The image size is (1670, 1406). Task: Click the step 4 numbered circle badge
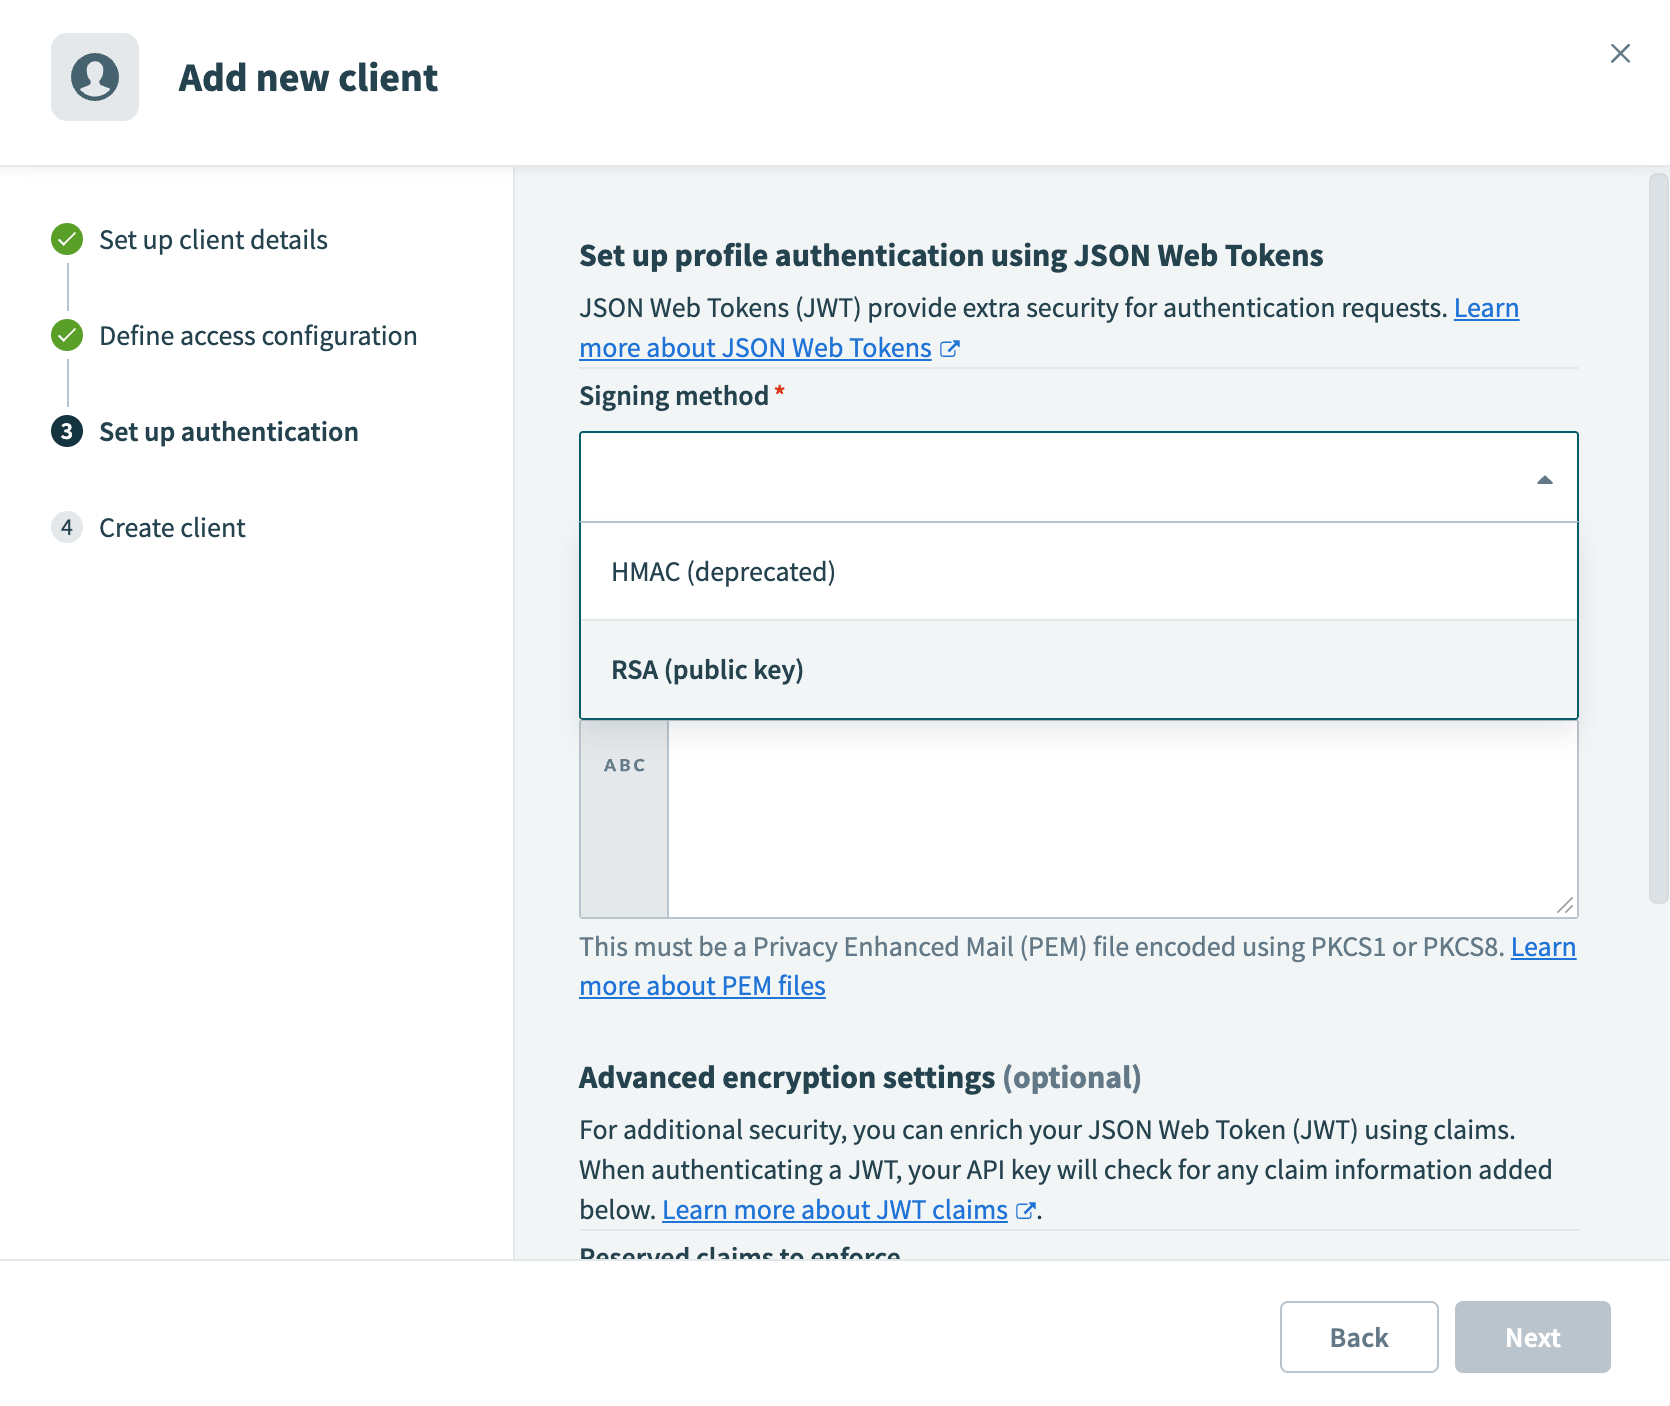coord(67,527)
